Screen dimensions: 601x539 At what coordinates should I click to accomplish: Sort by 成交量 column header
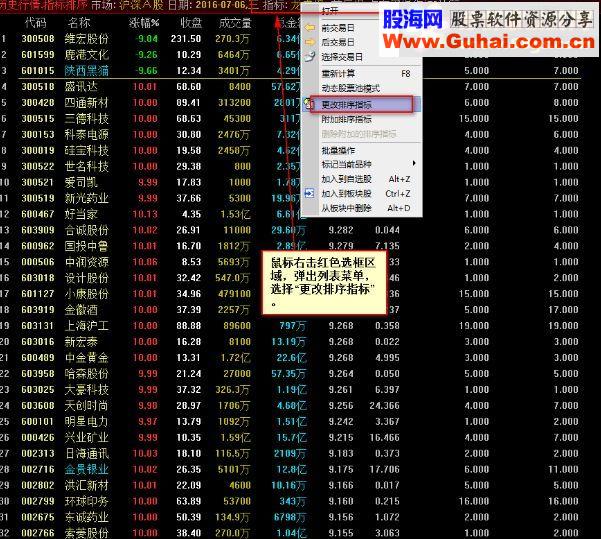coord(235,23)
